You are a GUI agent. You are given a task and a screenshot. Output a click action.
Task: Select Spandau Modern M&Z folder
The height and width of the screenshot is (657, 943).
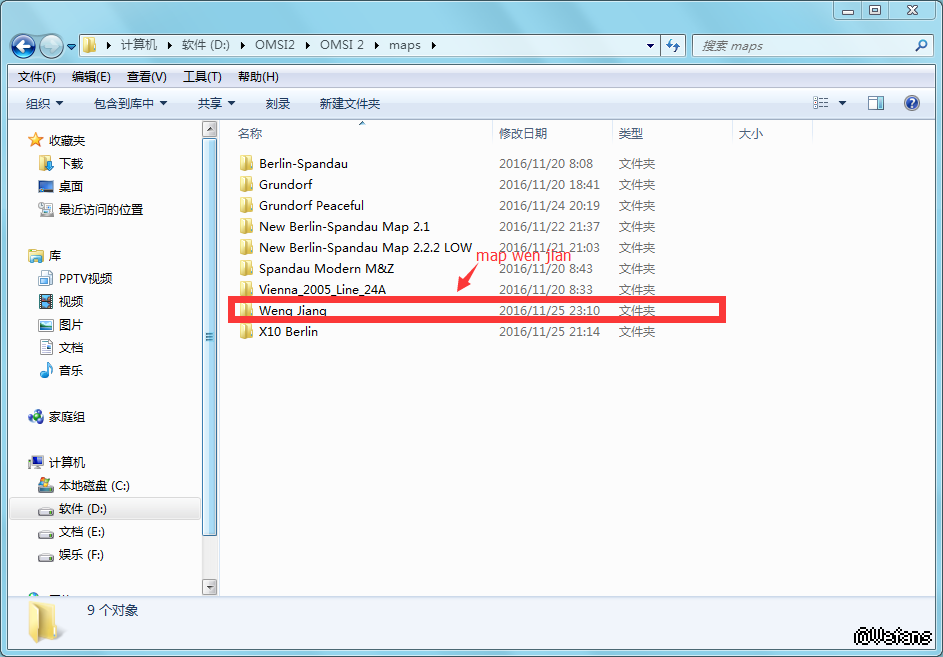pyautogui.click(x=326, y=269)
